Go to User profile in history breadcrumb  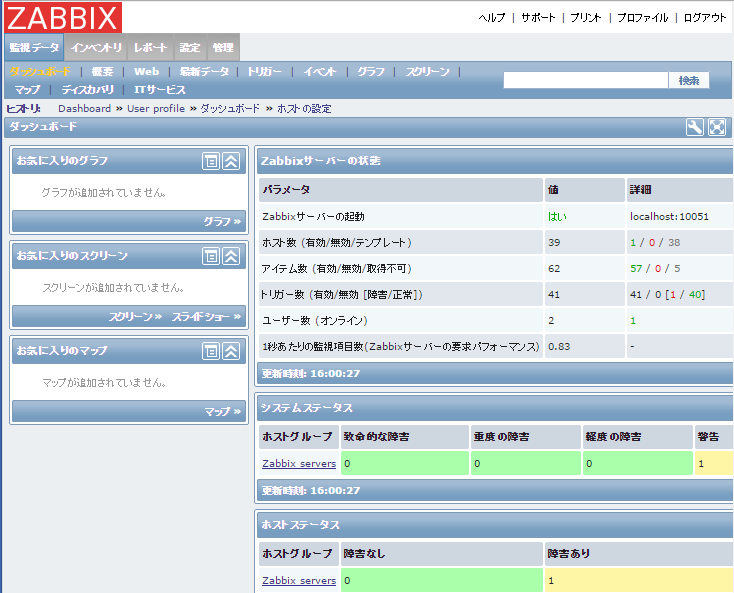pyautogui.click(x=156, y=109)
